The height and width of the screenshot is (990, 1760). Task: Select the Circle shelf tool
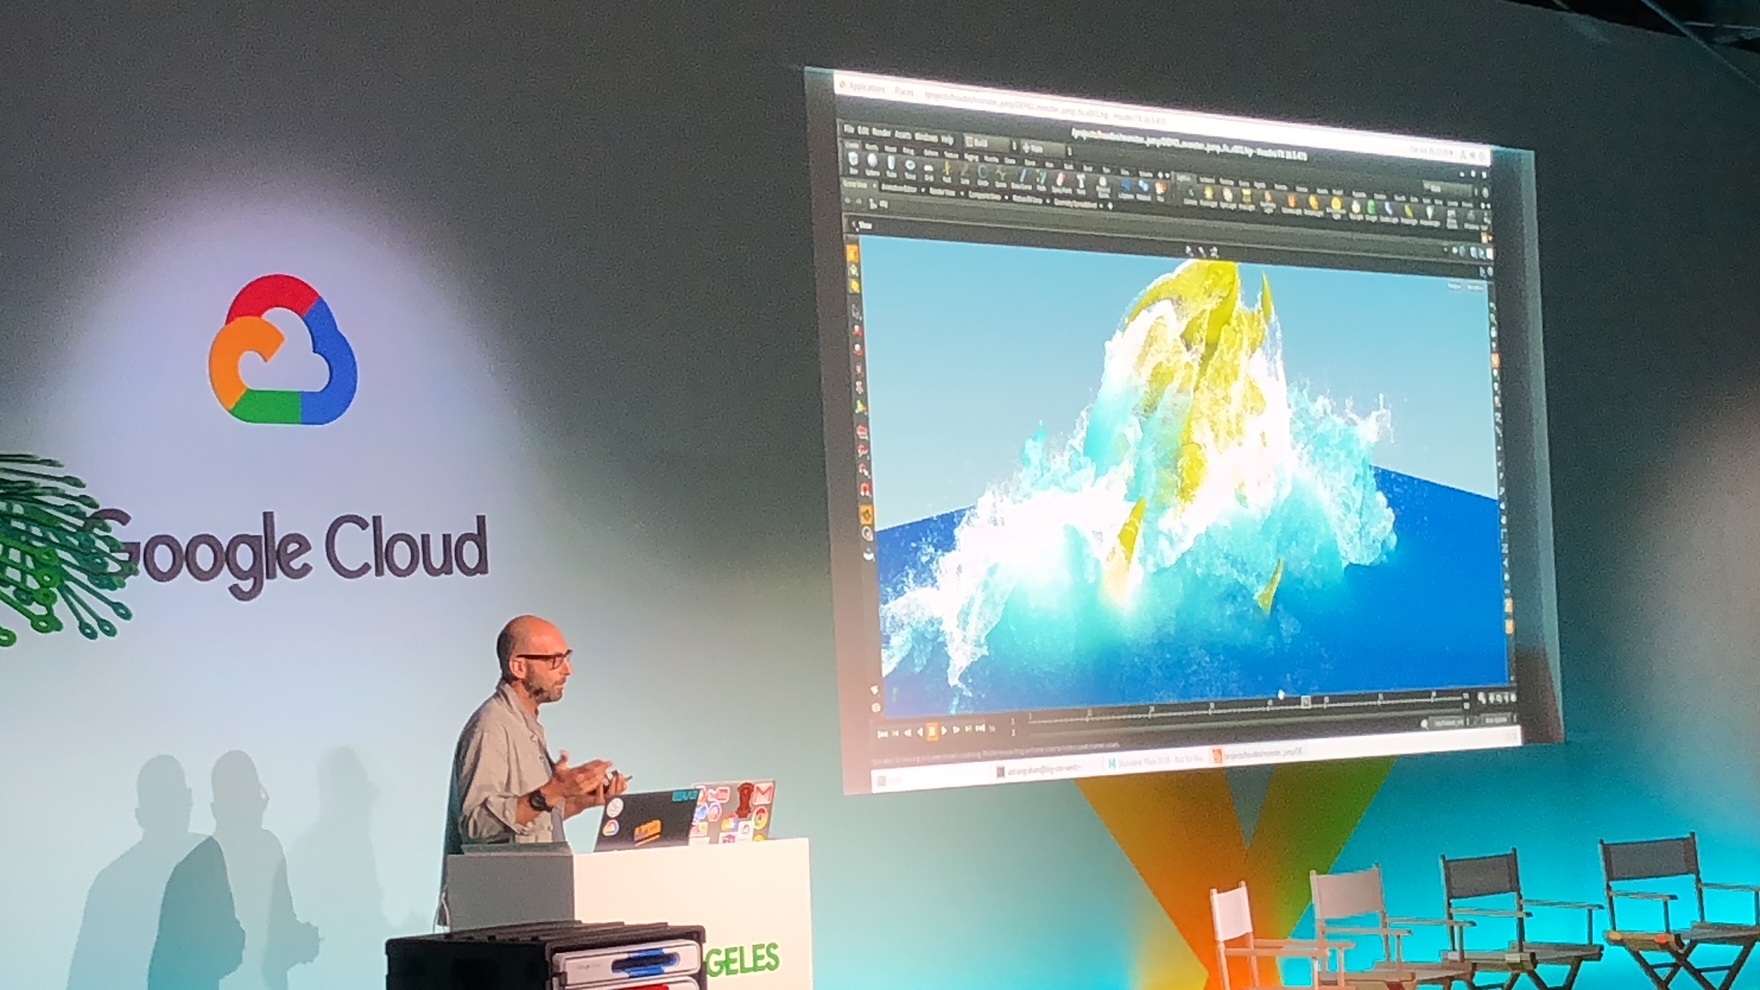click(982, 175)
